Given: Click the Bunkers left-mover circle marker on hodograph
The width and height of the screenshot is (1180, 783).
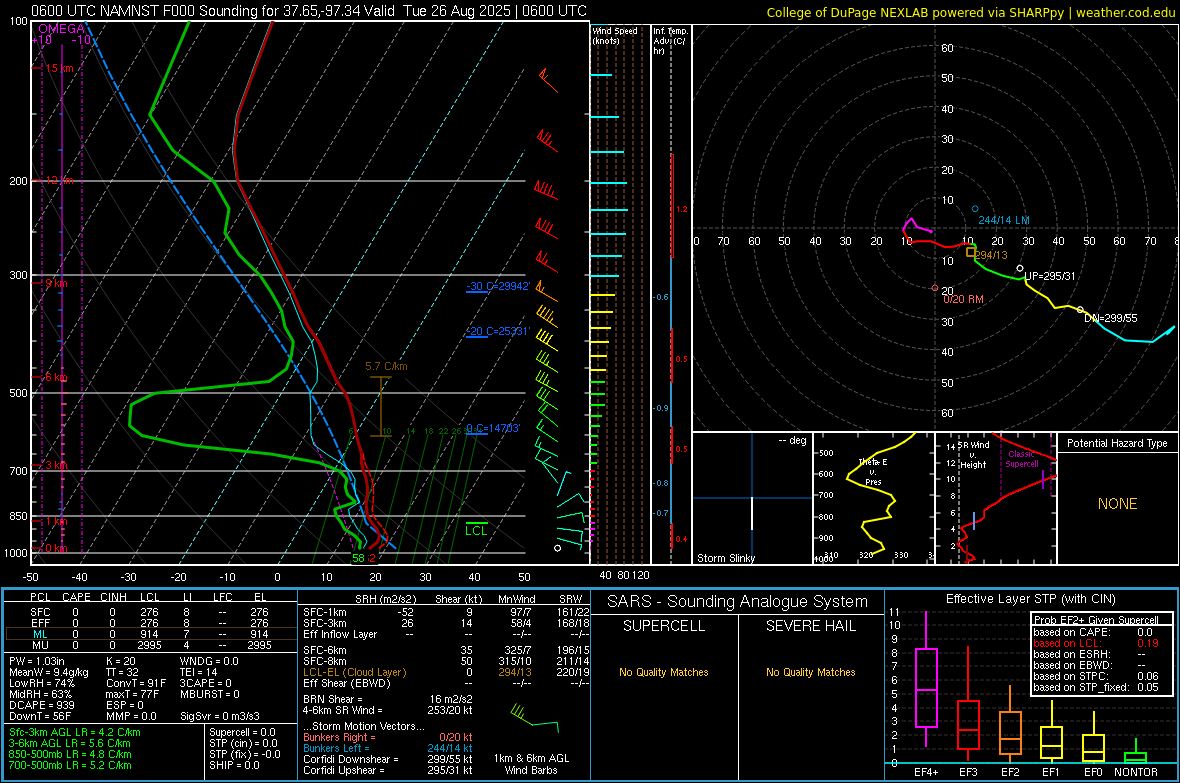Looking at the screenshot, I should [x=975, y=209].
